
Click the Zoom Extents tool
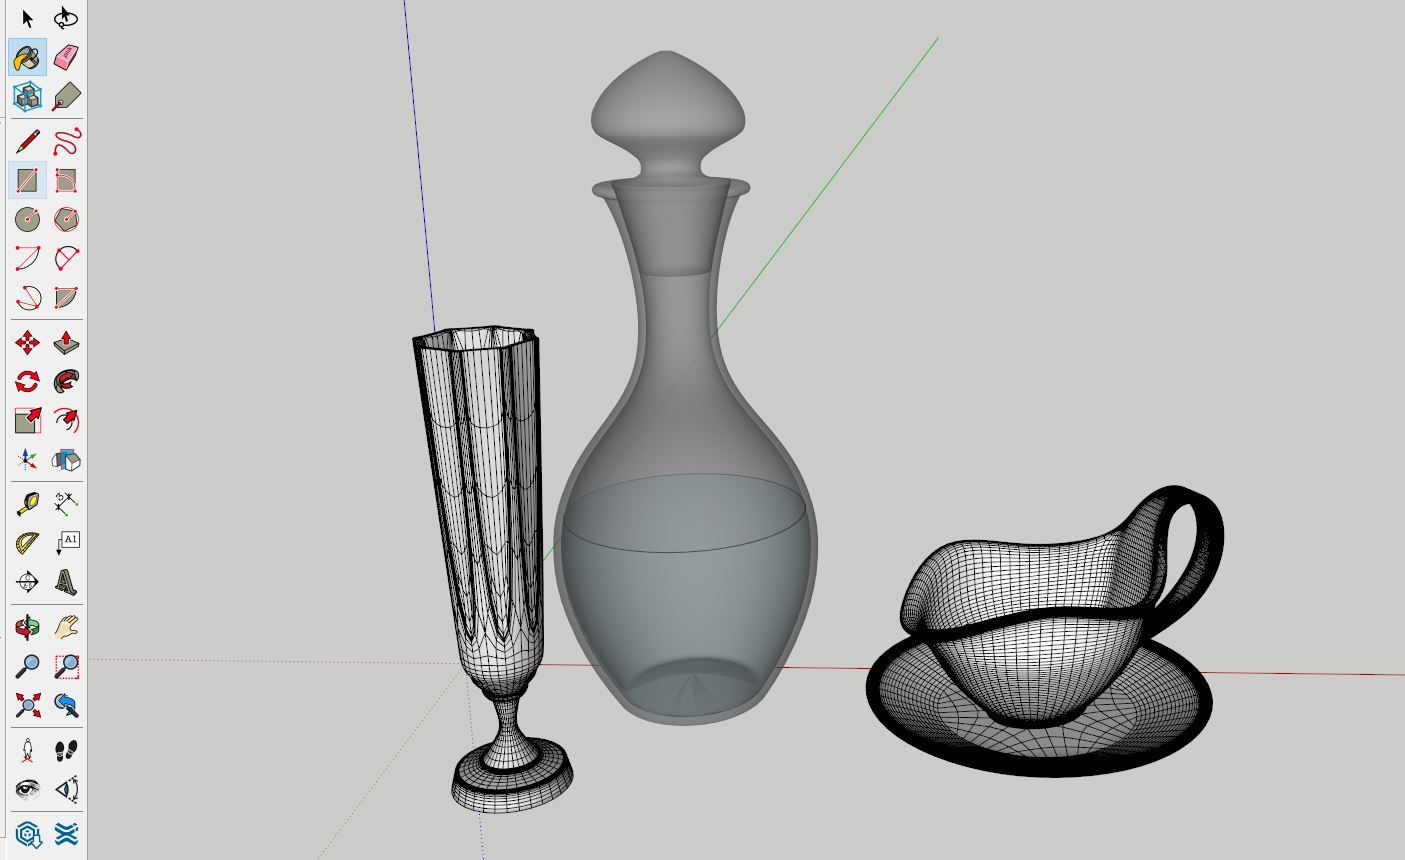pos(27,705)
